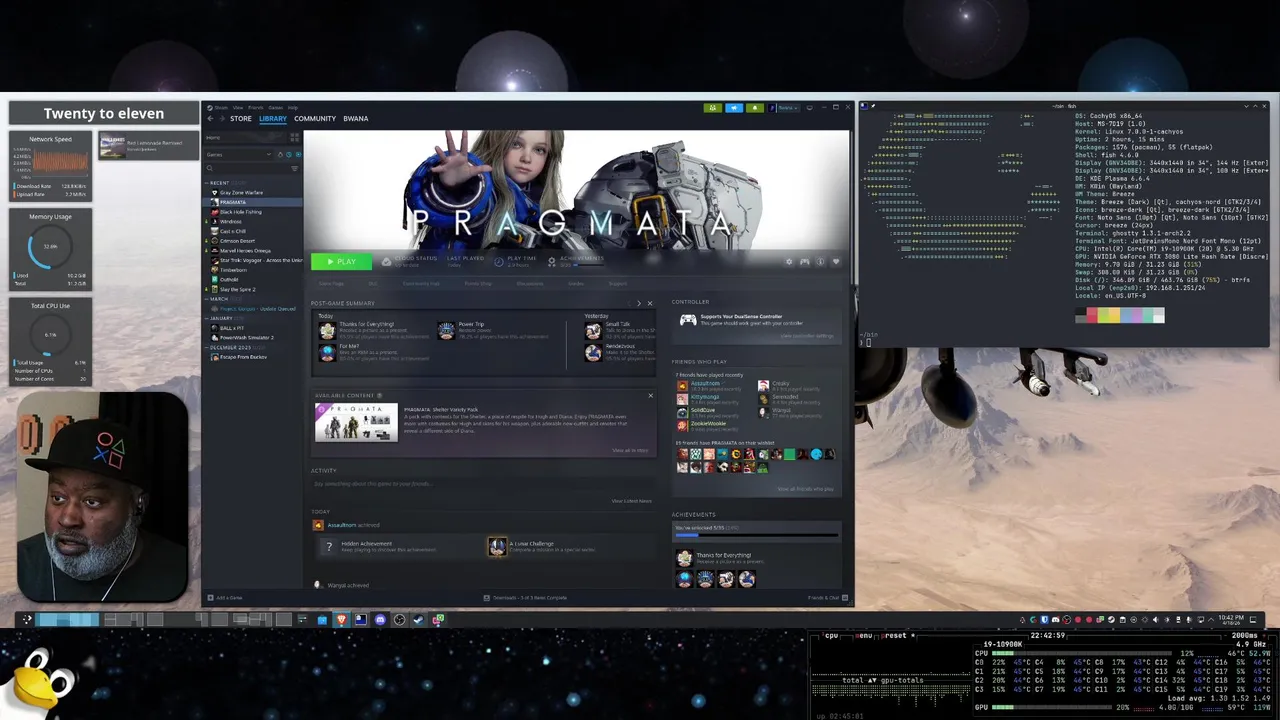Open View controller settings link
Viewport: 1280px width, 720px height.
click(807, 336)
